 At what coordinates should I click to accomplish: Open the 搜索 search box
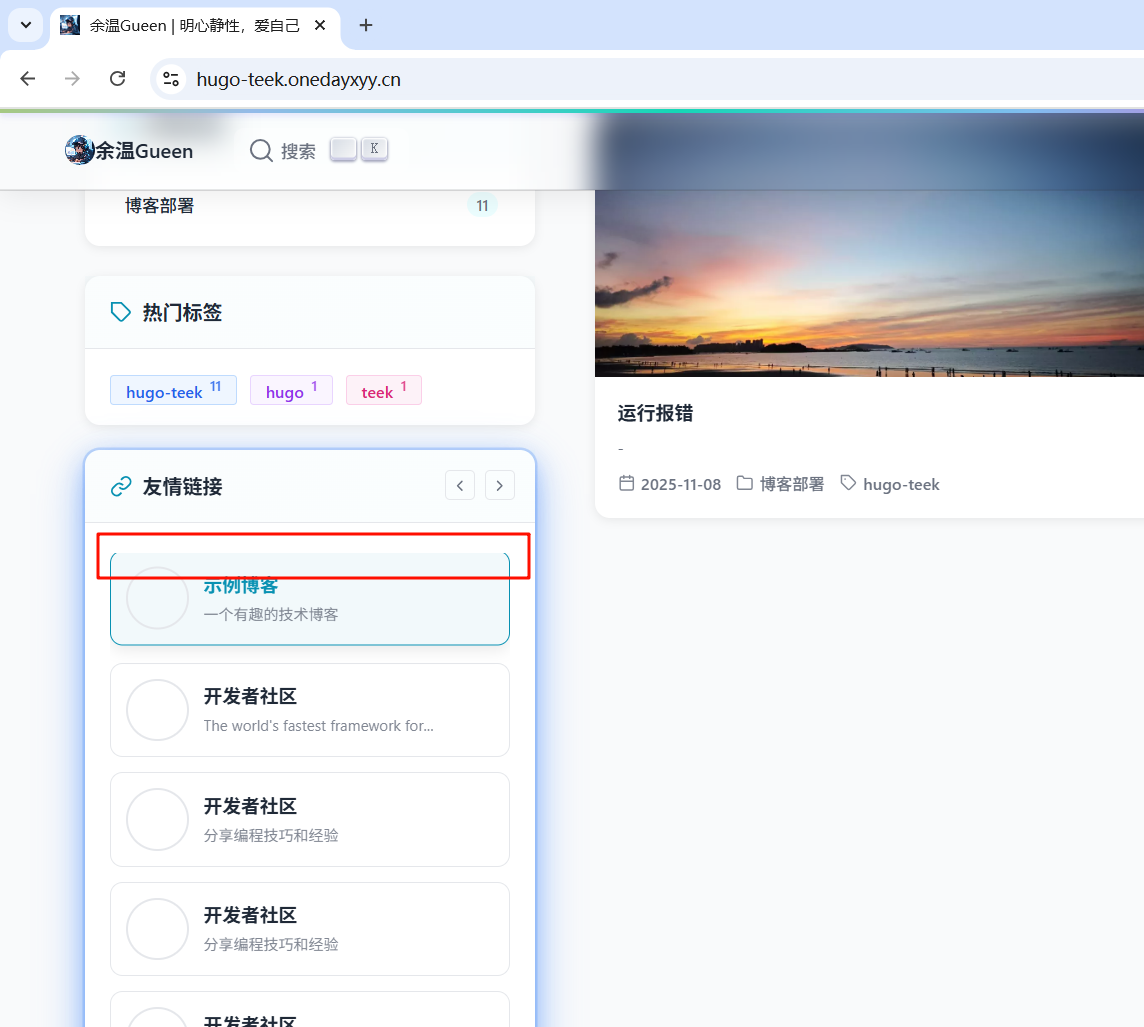tap(298, 151)
